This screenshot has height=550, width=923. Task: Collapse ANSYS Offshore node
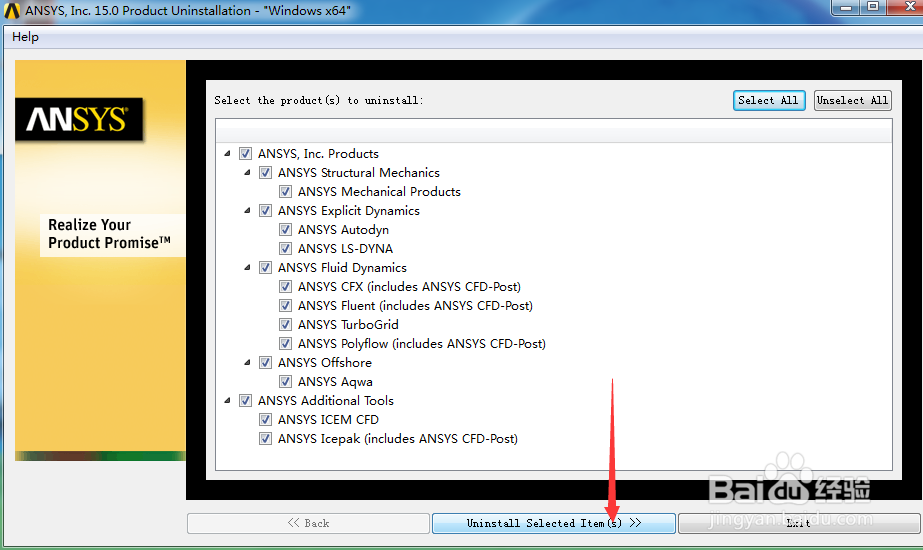pyautogui.click(x=247, y=363)
